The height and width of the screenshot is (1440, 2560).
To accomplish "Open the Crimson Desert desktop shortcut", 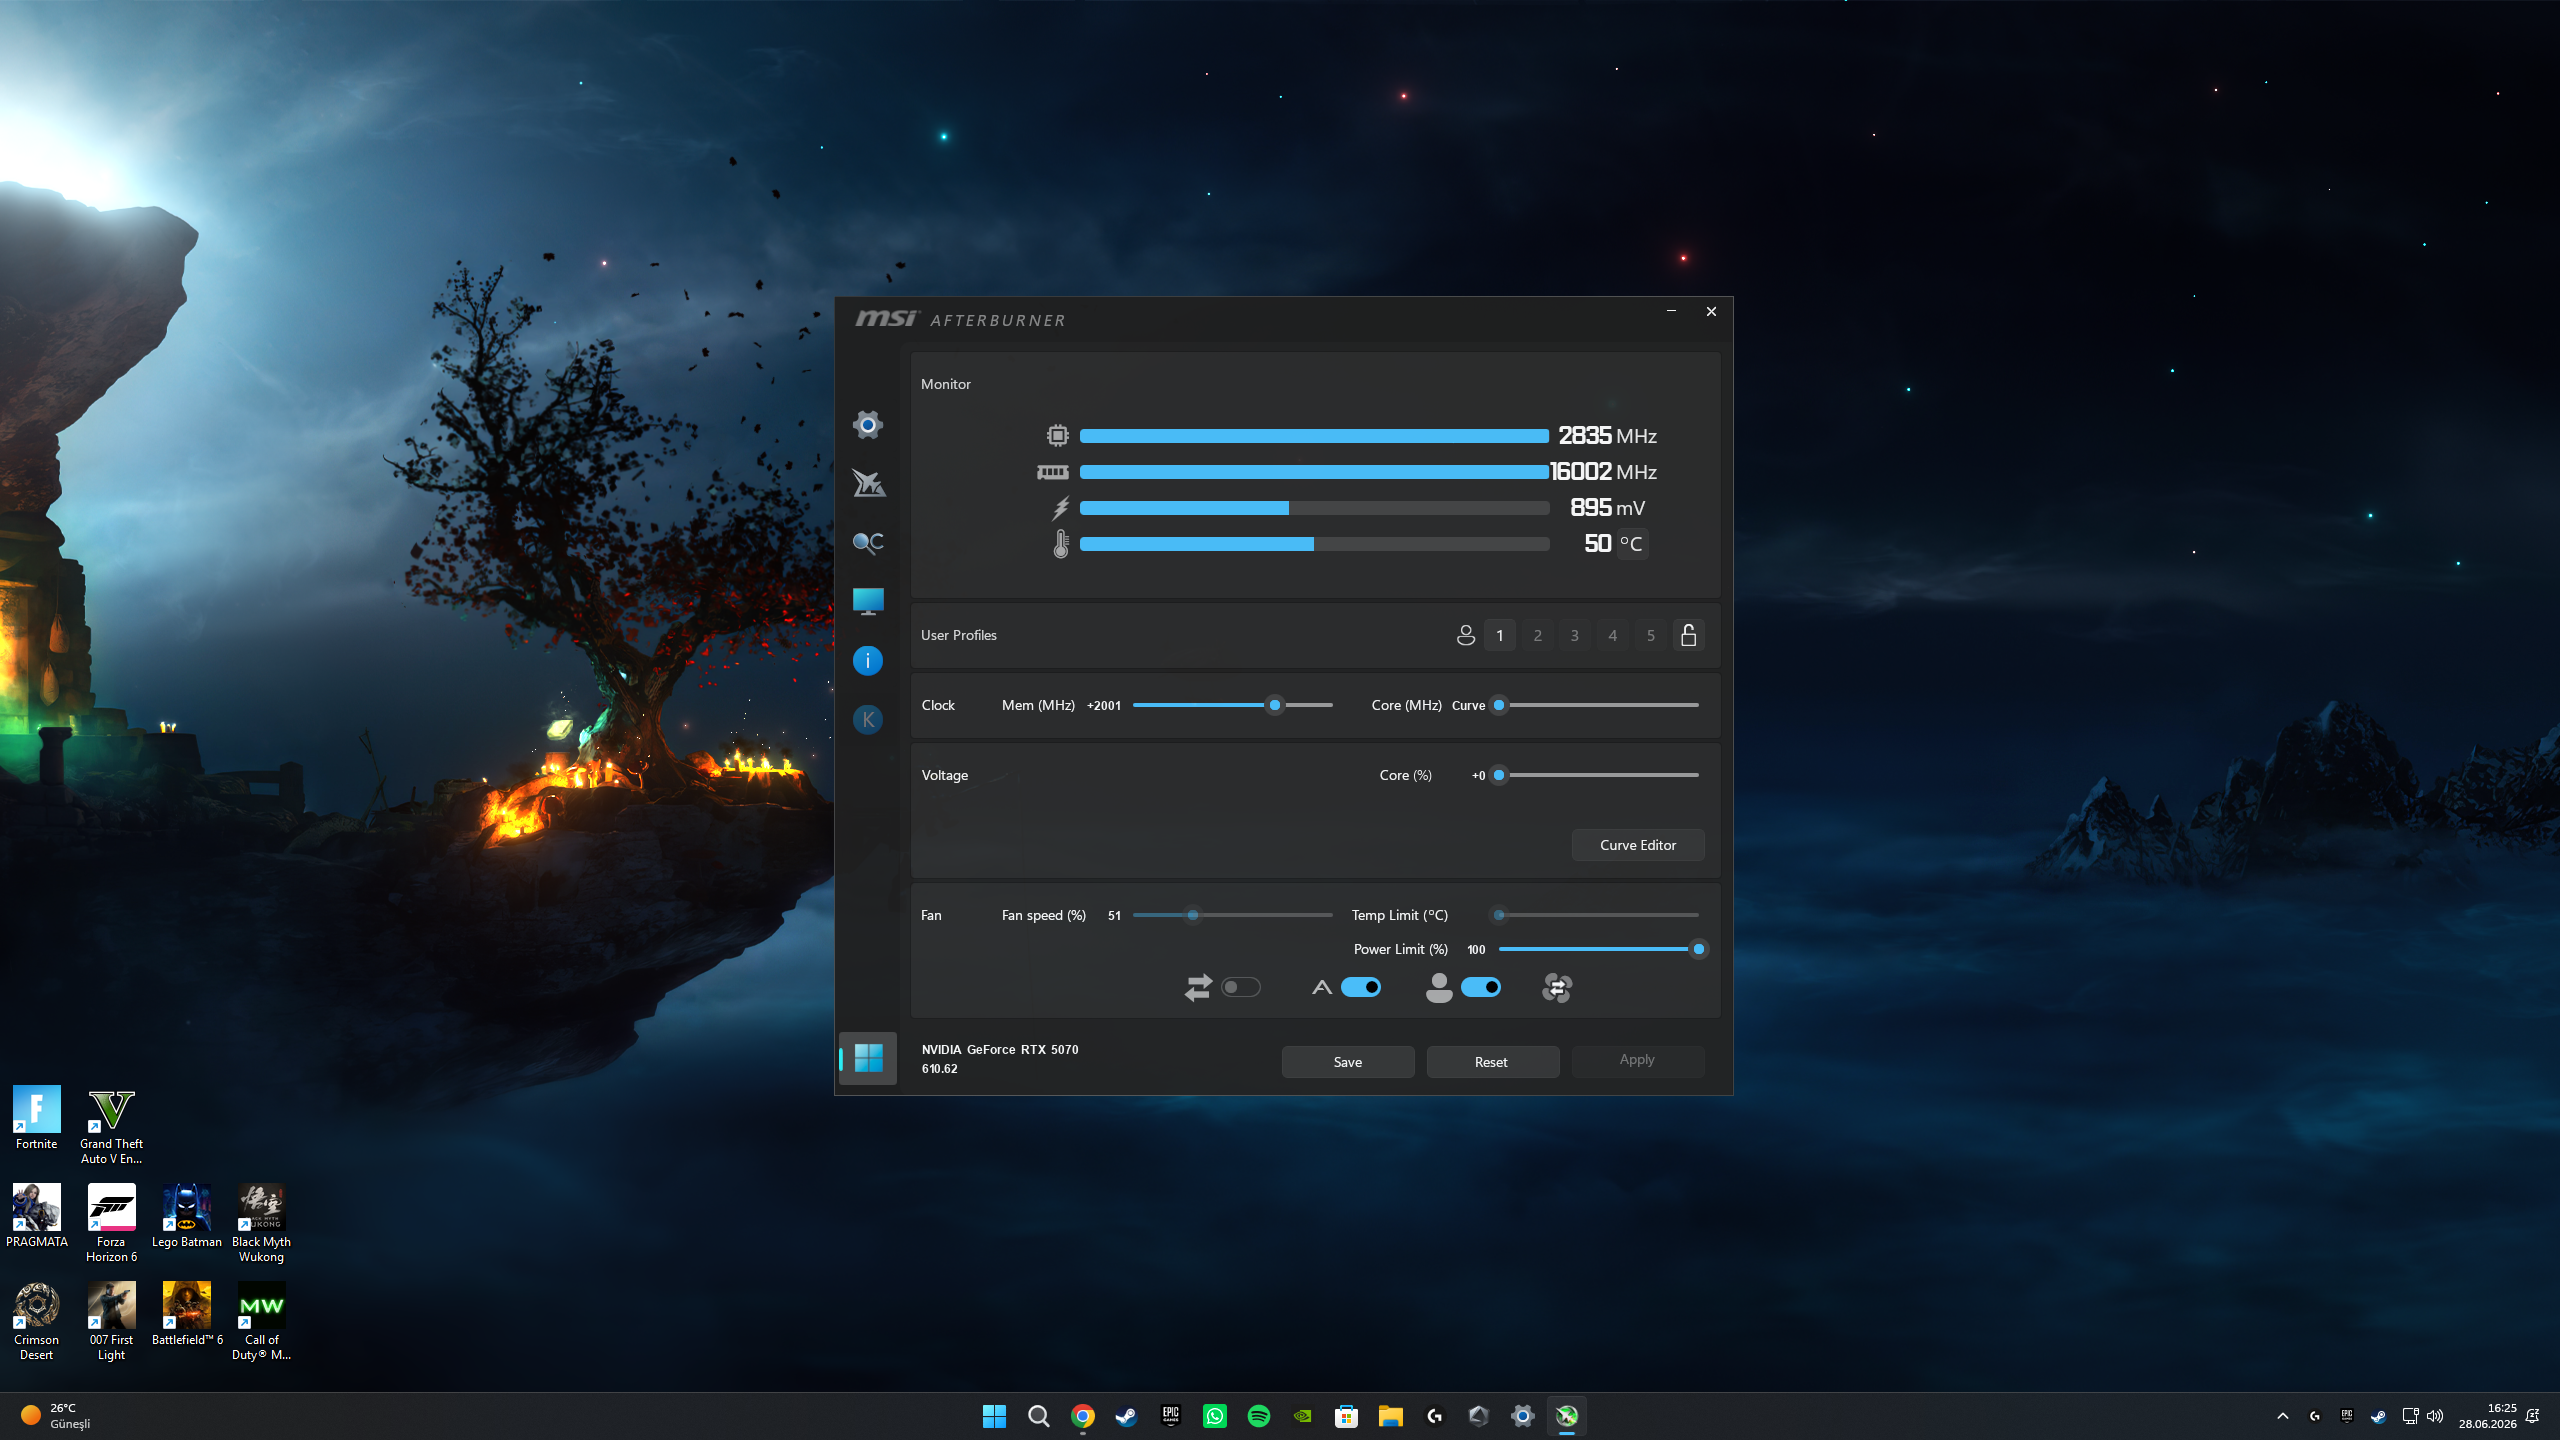I will (x=37, y=1322).
